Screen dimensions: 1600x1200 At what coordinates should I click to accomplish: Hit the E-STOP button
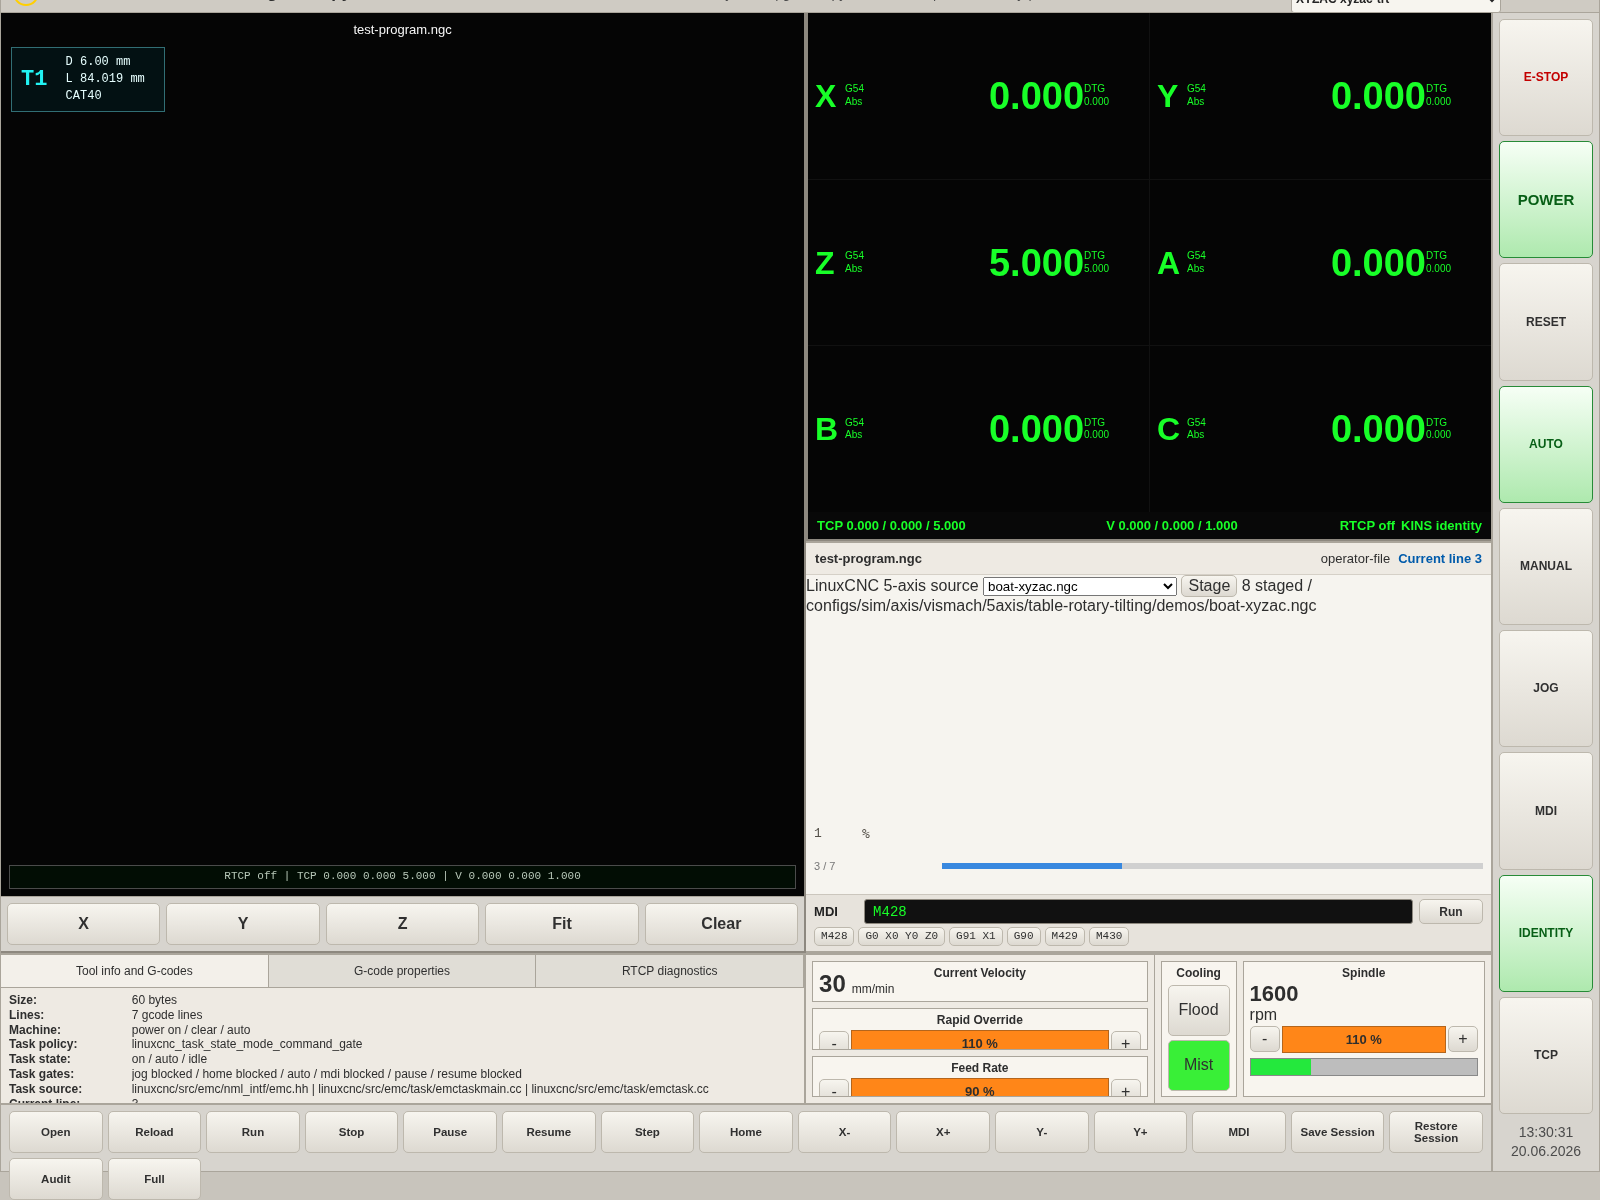(1545, 77)
